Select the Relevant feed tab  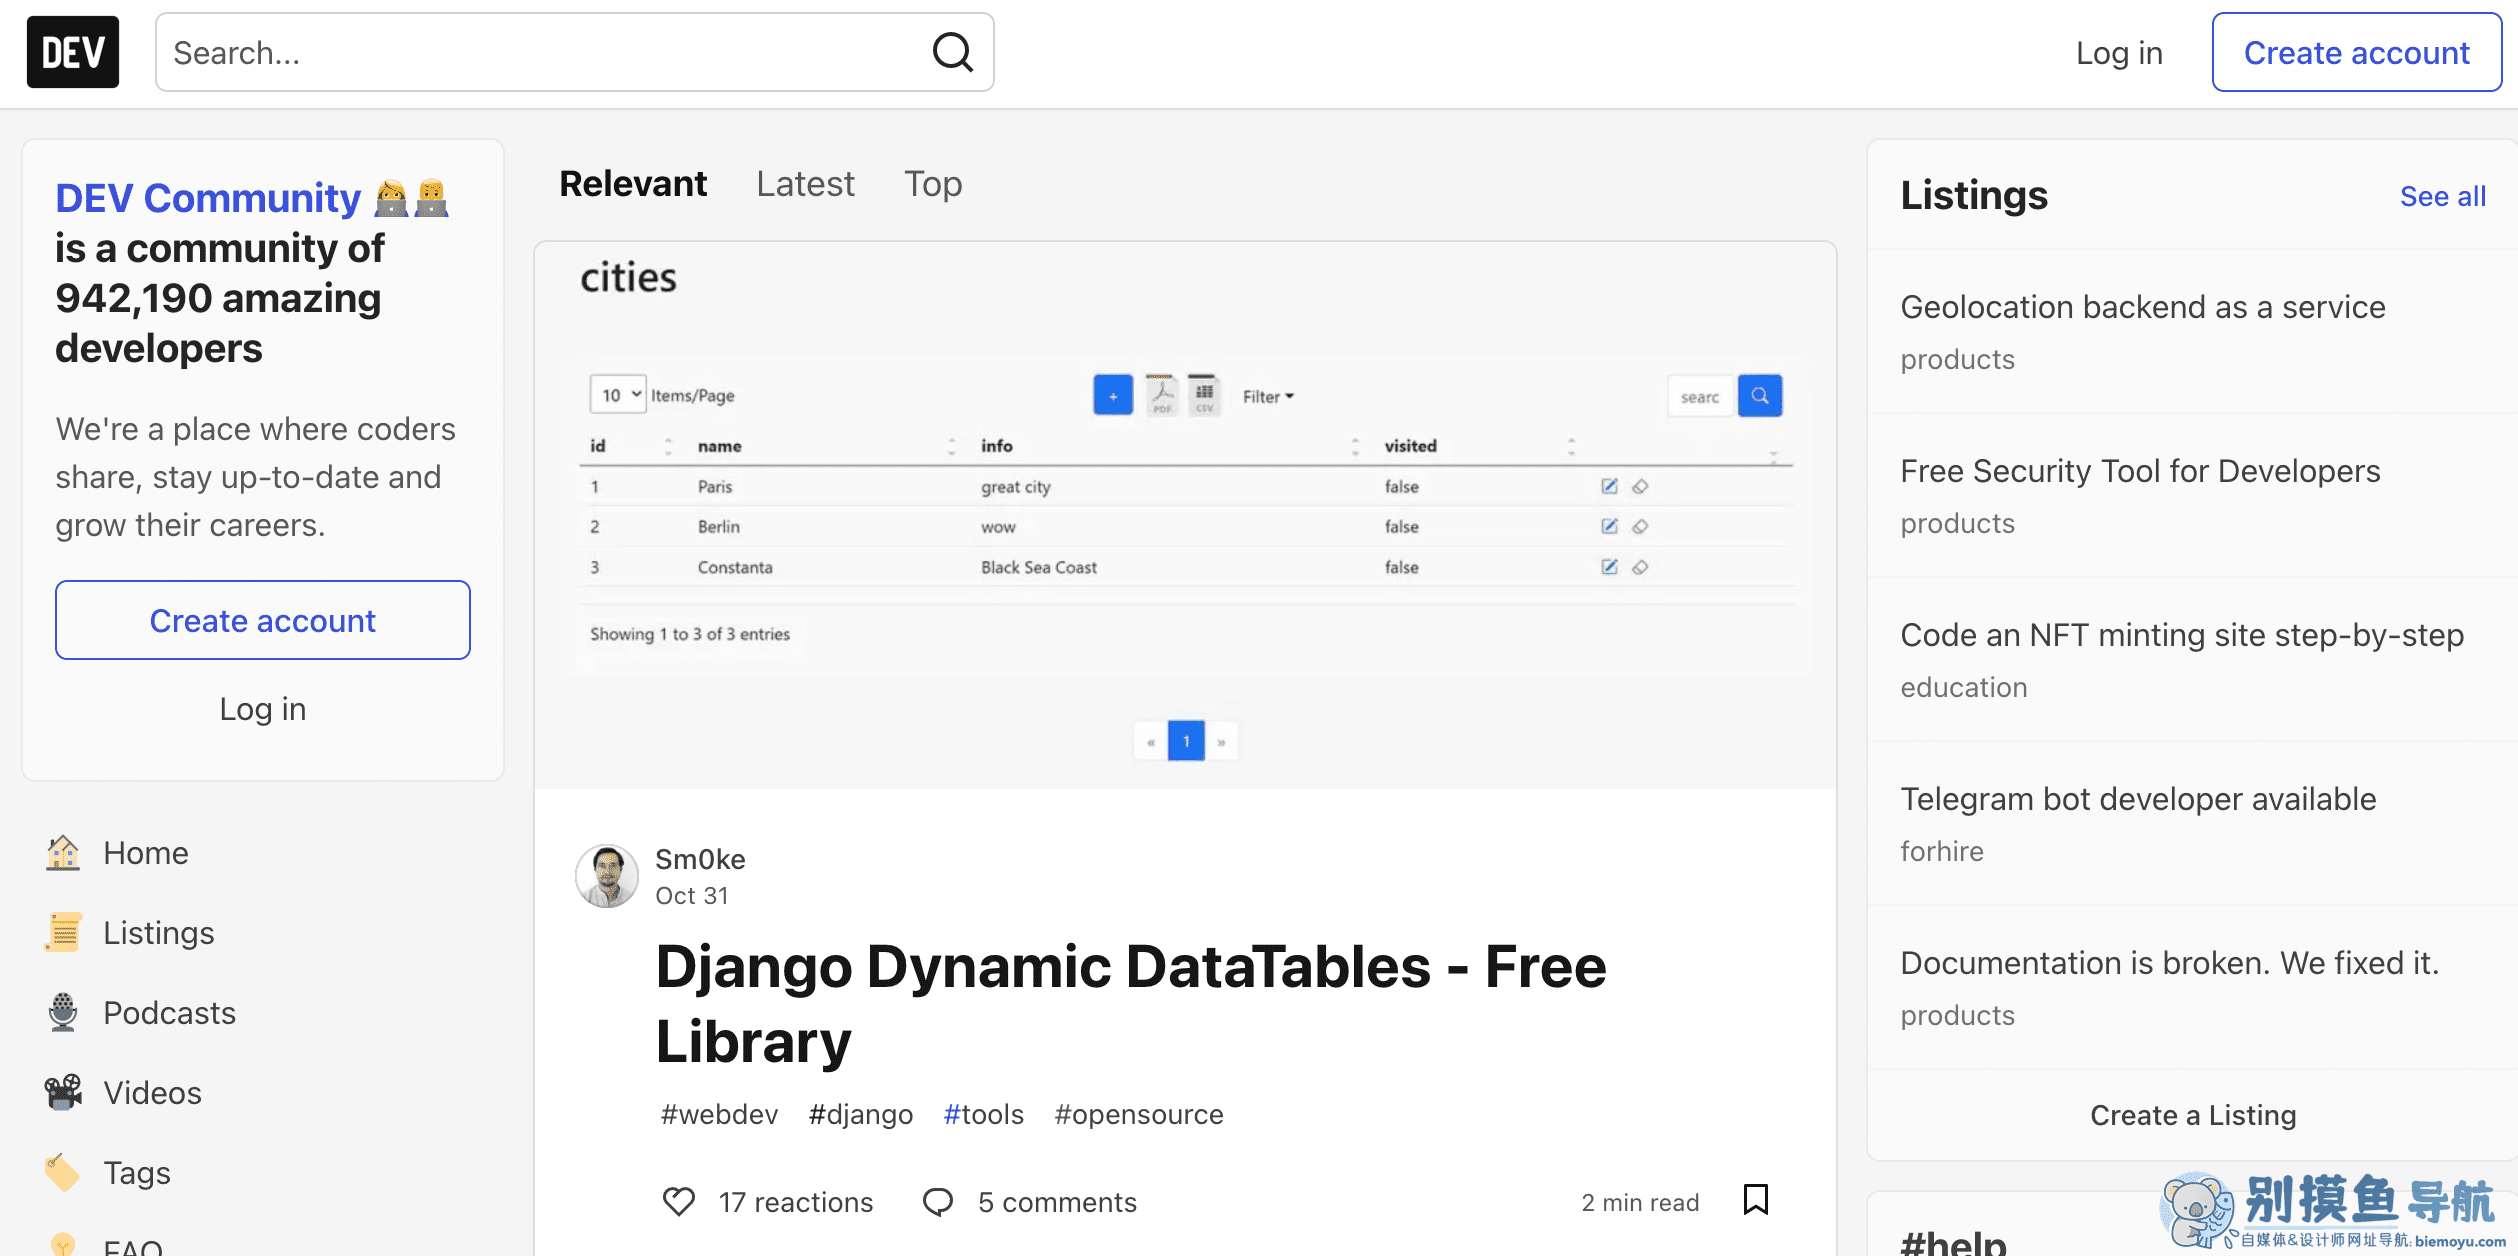[x=633, y=184]
